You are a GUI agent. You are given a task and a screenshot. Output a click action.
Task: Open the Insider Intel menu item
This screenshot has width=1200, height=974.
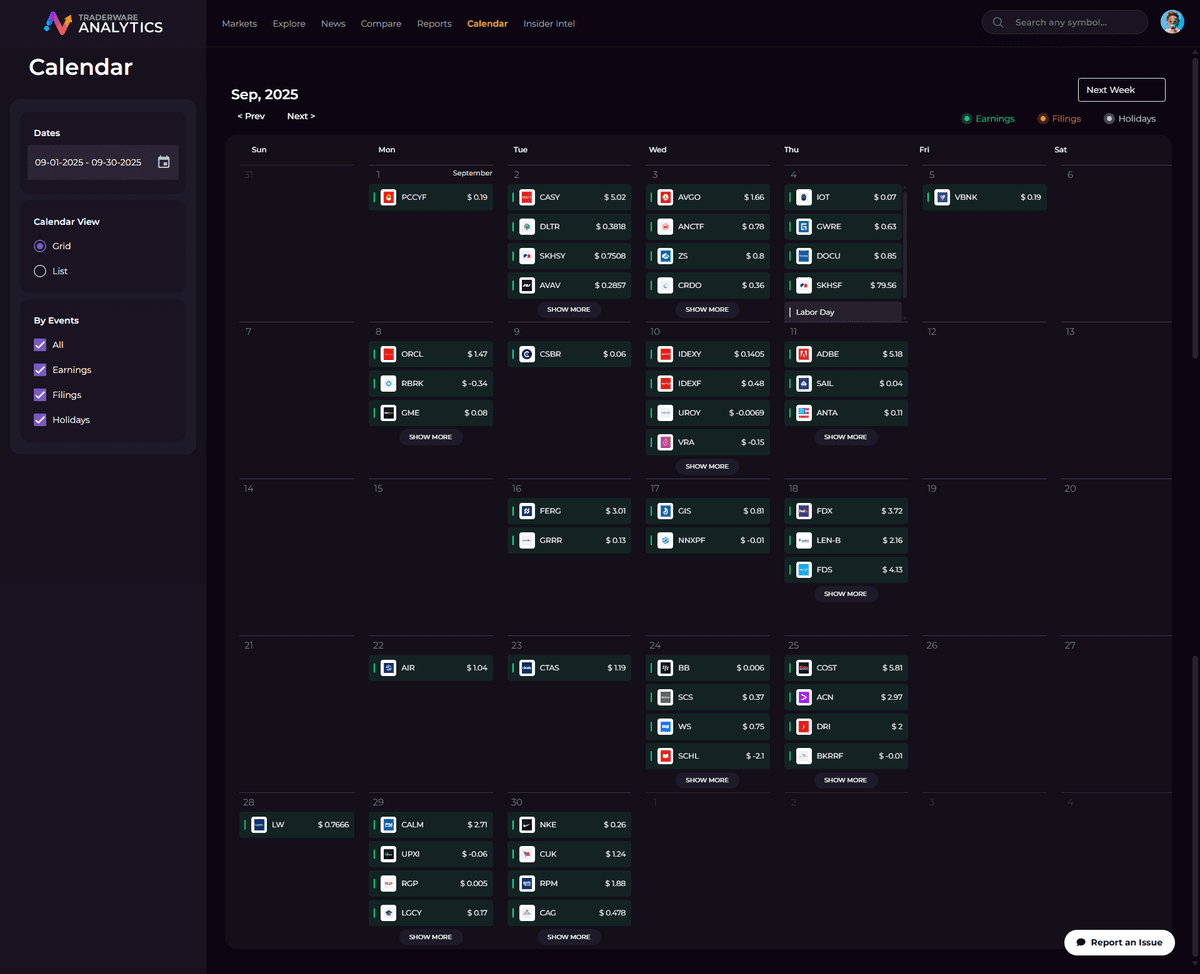point(549,23)
